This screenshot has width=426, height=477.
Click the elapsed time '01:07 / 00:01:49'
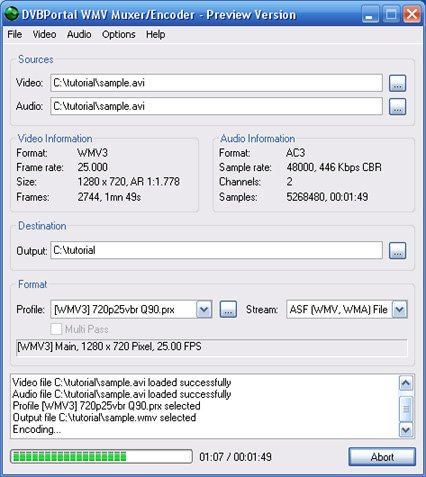pyautogui.click(x=235, y=457)
